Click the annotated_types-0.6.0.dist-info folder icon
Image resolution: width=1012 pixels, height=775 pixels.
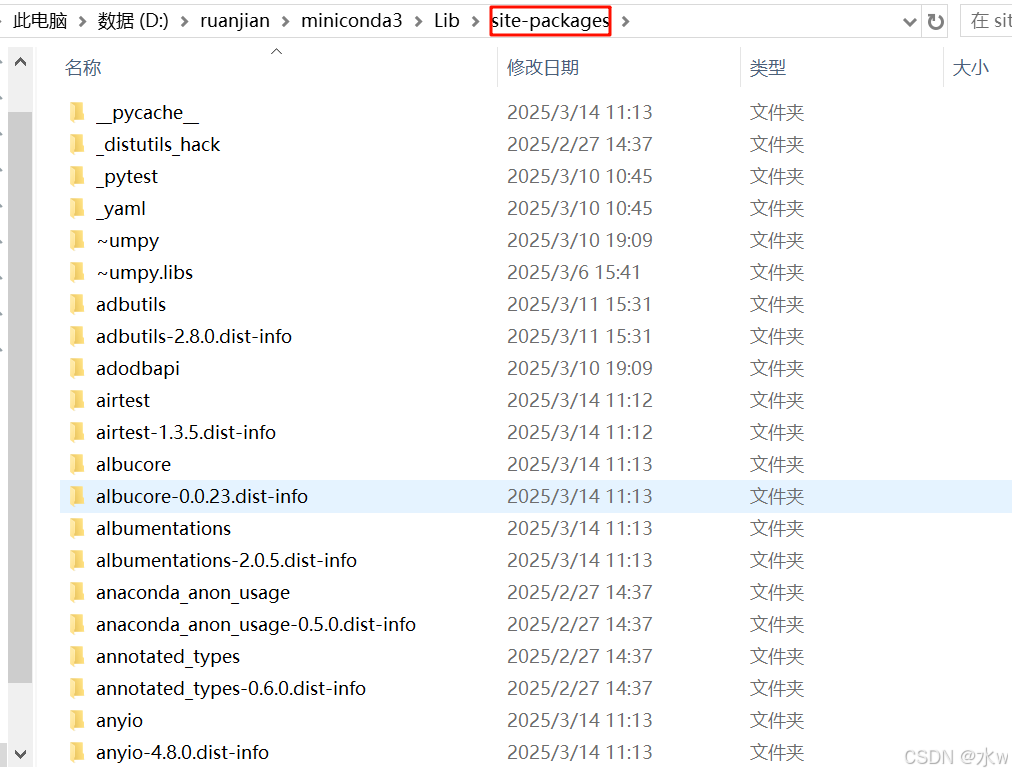(77, 689)
